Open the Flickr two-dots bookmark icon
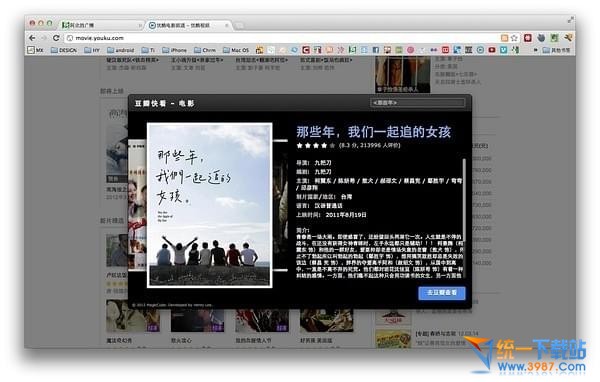Viewport: 600px width, 382px height. (434, 50)
